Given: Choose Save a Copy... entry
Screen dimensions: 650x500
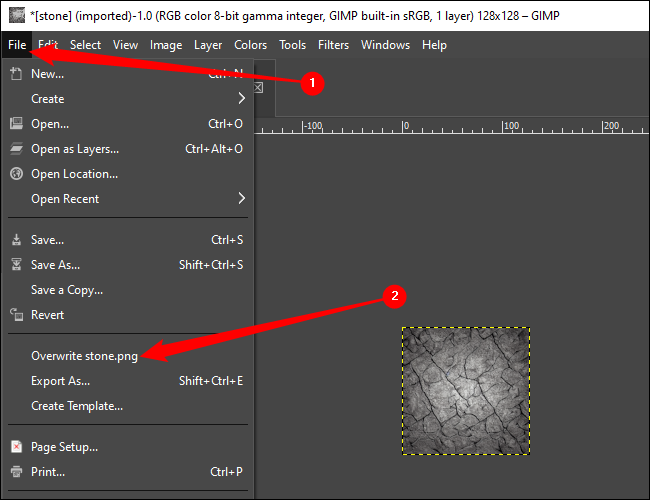Looking at the screenshot, I should [128, 289].
